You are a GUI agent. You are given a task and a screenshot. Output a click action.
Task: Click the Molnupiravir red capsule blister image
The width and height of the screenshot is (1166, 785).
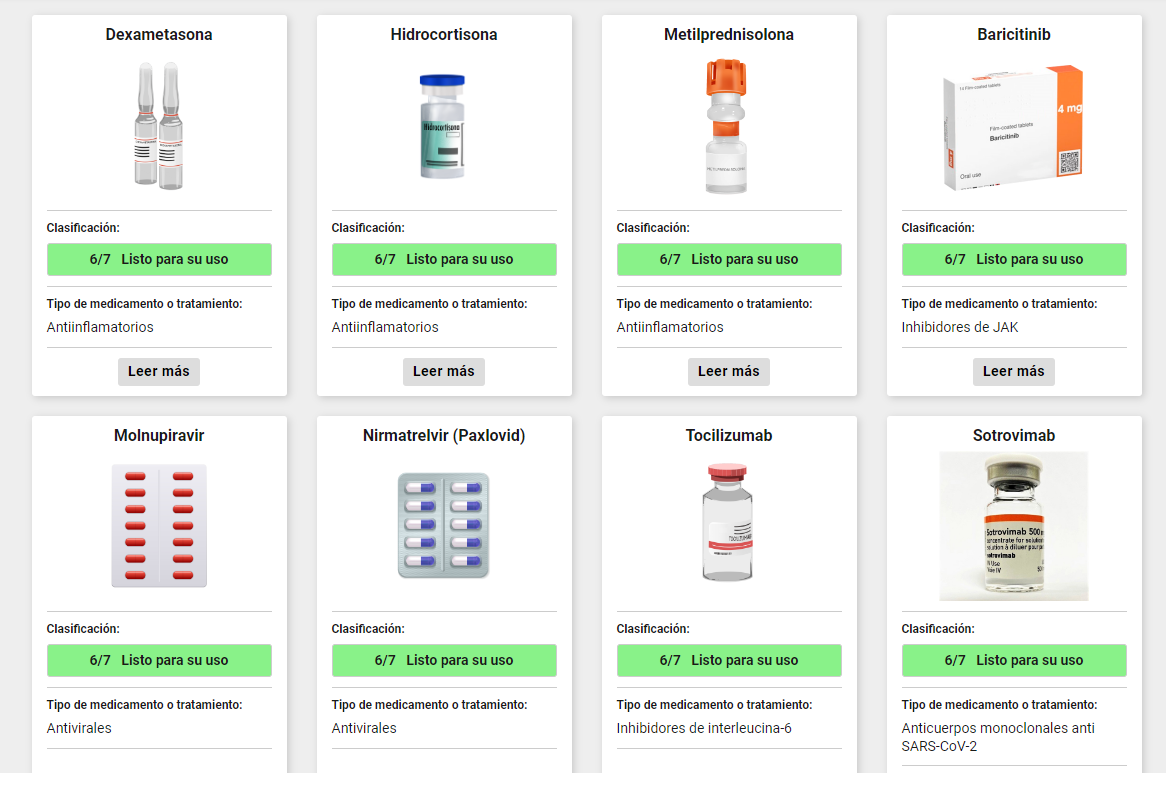[159, 526]
